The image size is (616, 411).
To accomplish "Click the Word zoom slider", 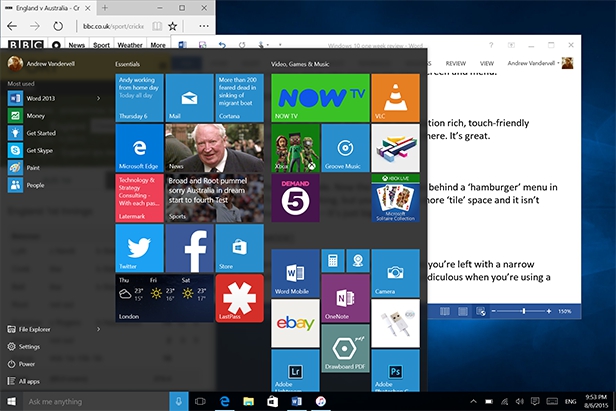I will tap(526, 311).
